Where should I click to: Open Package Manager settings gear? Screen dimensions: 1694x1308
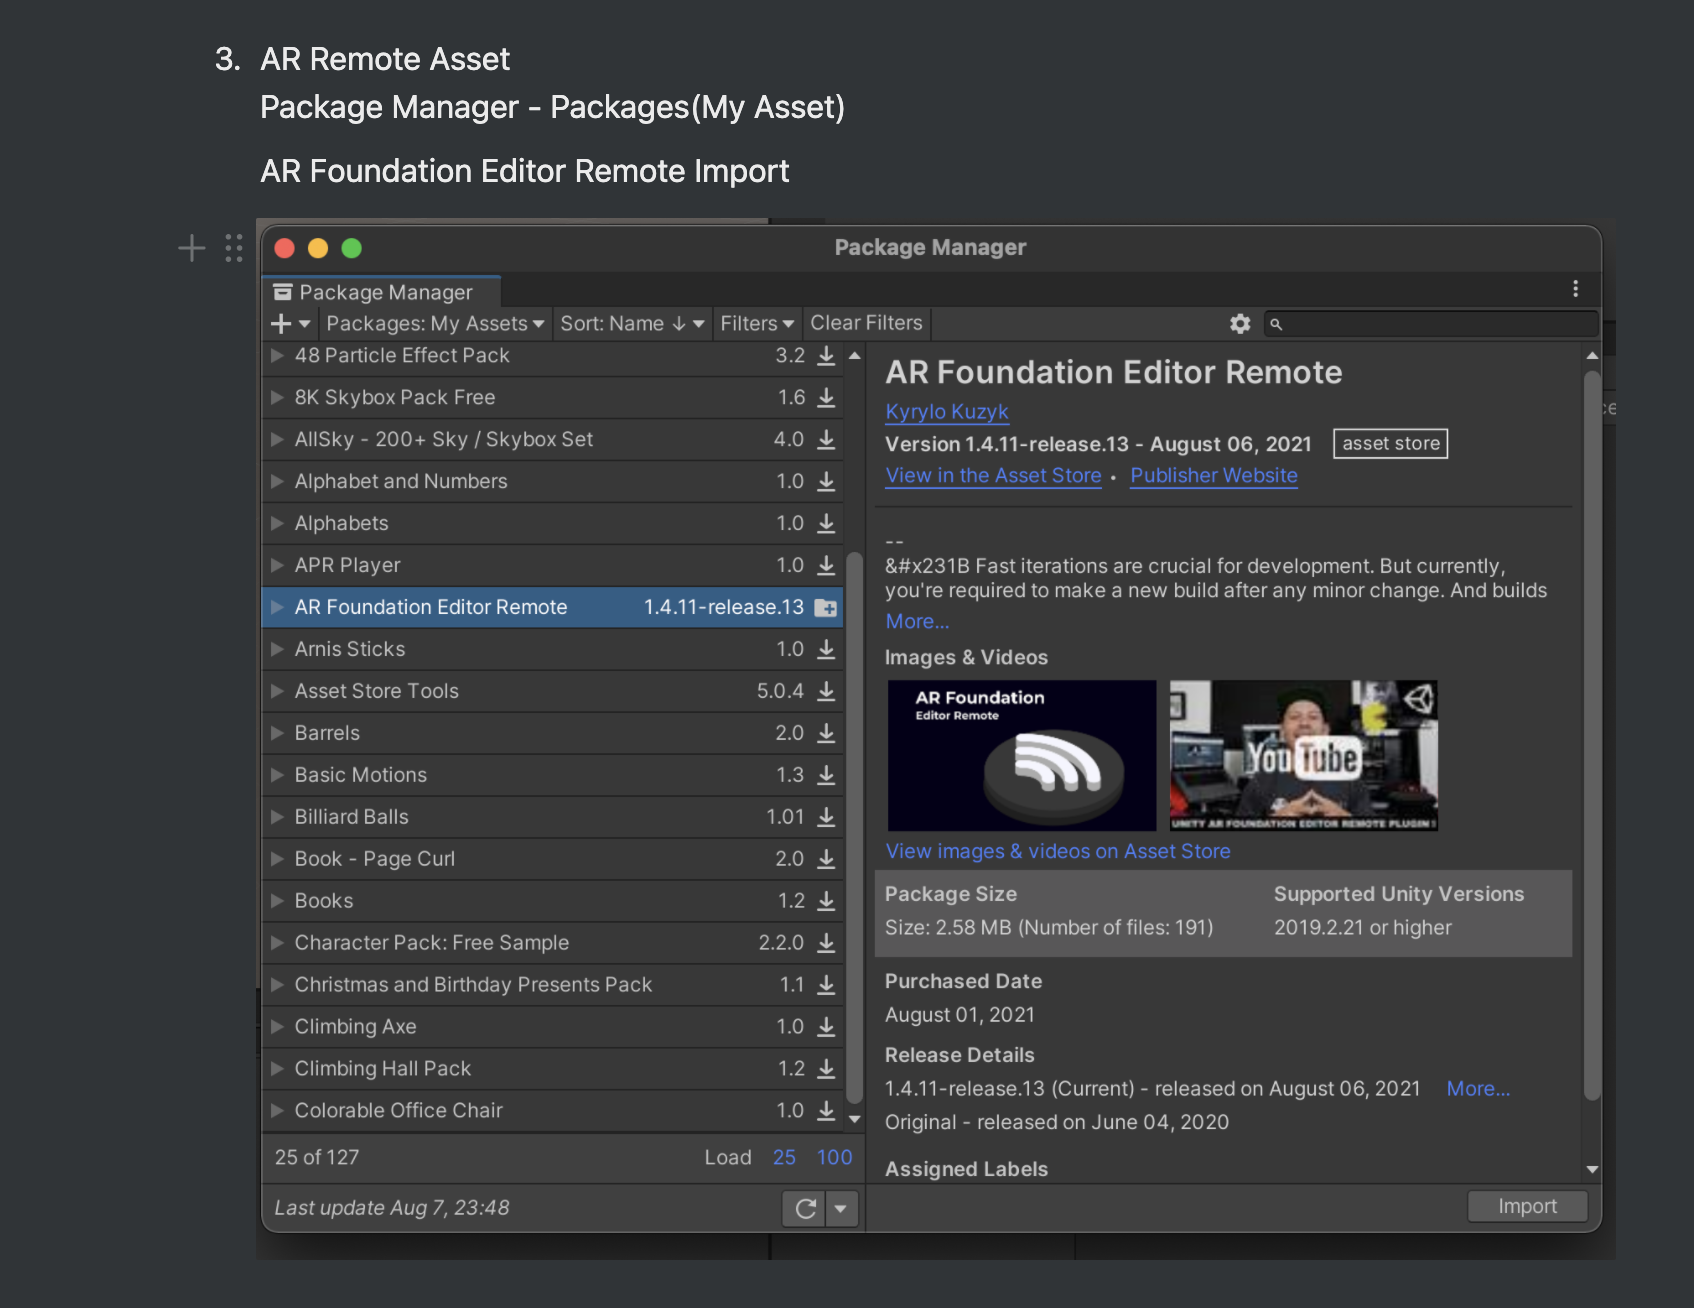pos(1240,324)
